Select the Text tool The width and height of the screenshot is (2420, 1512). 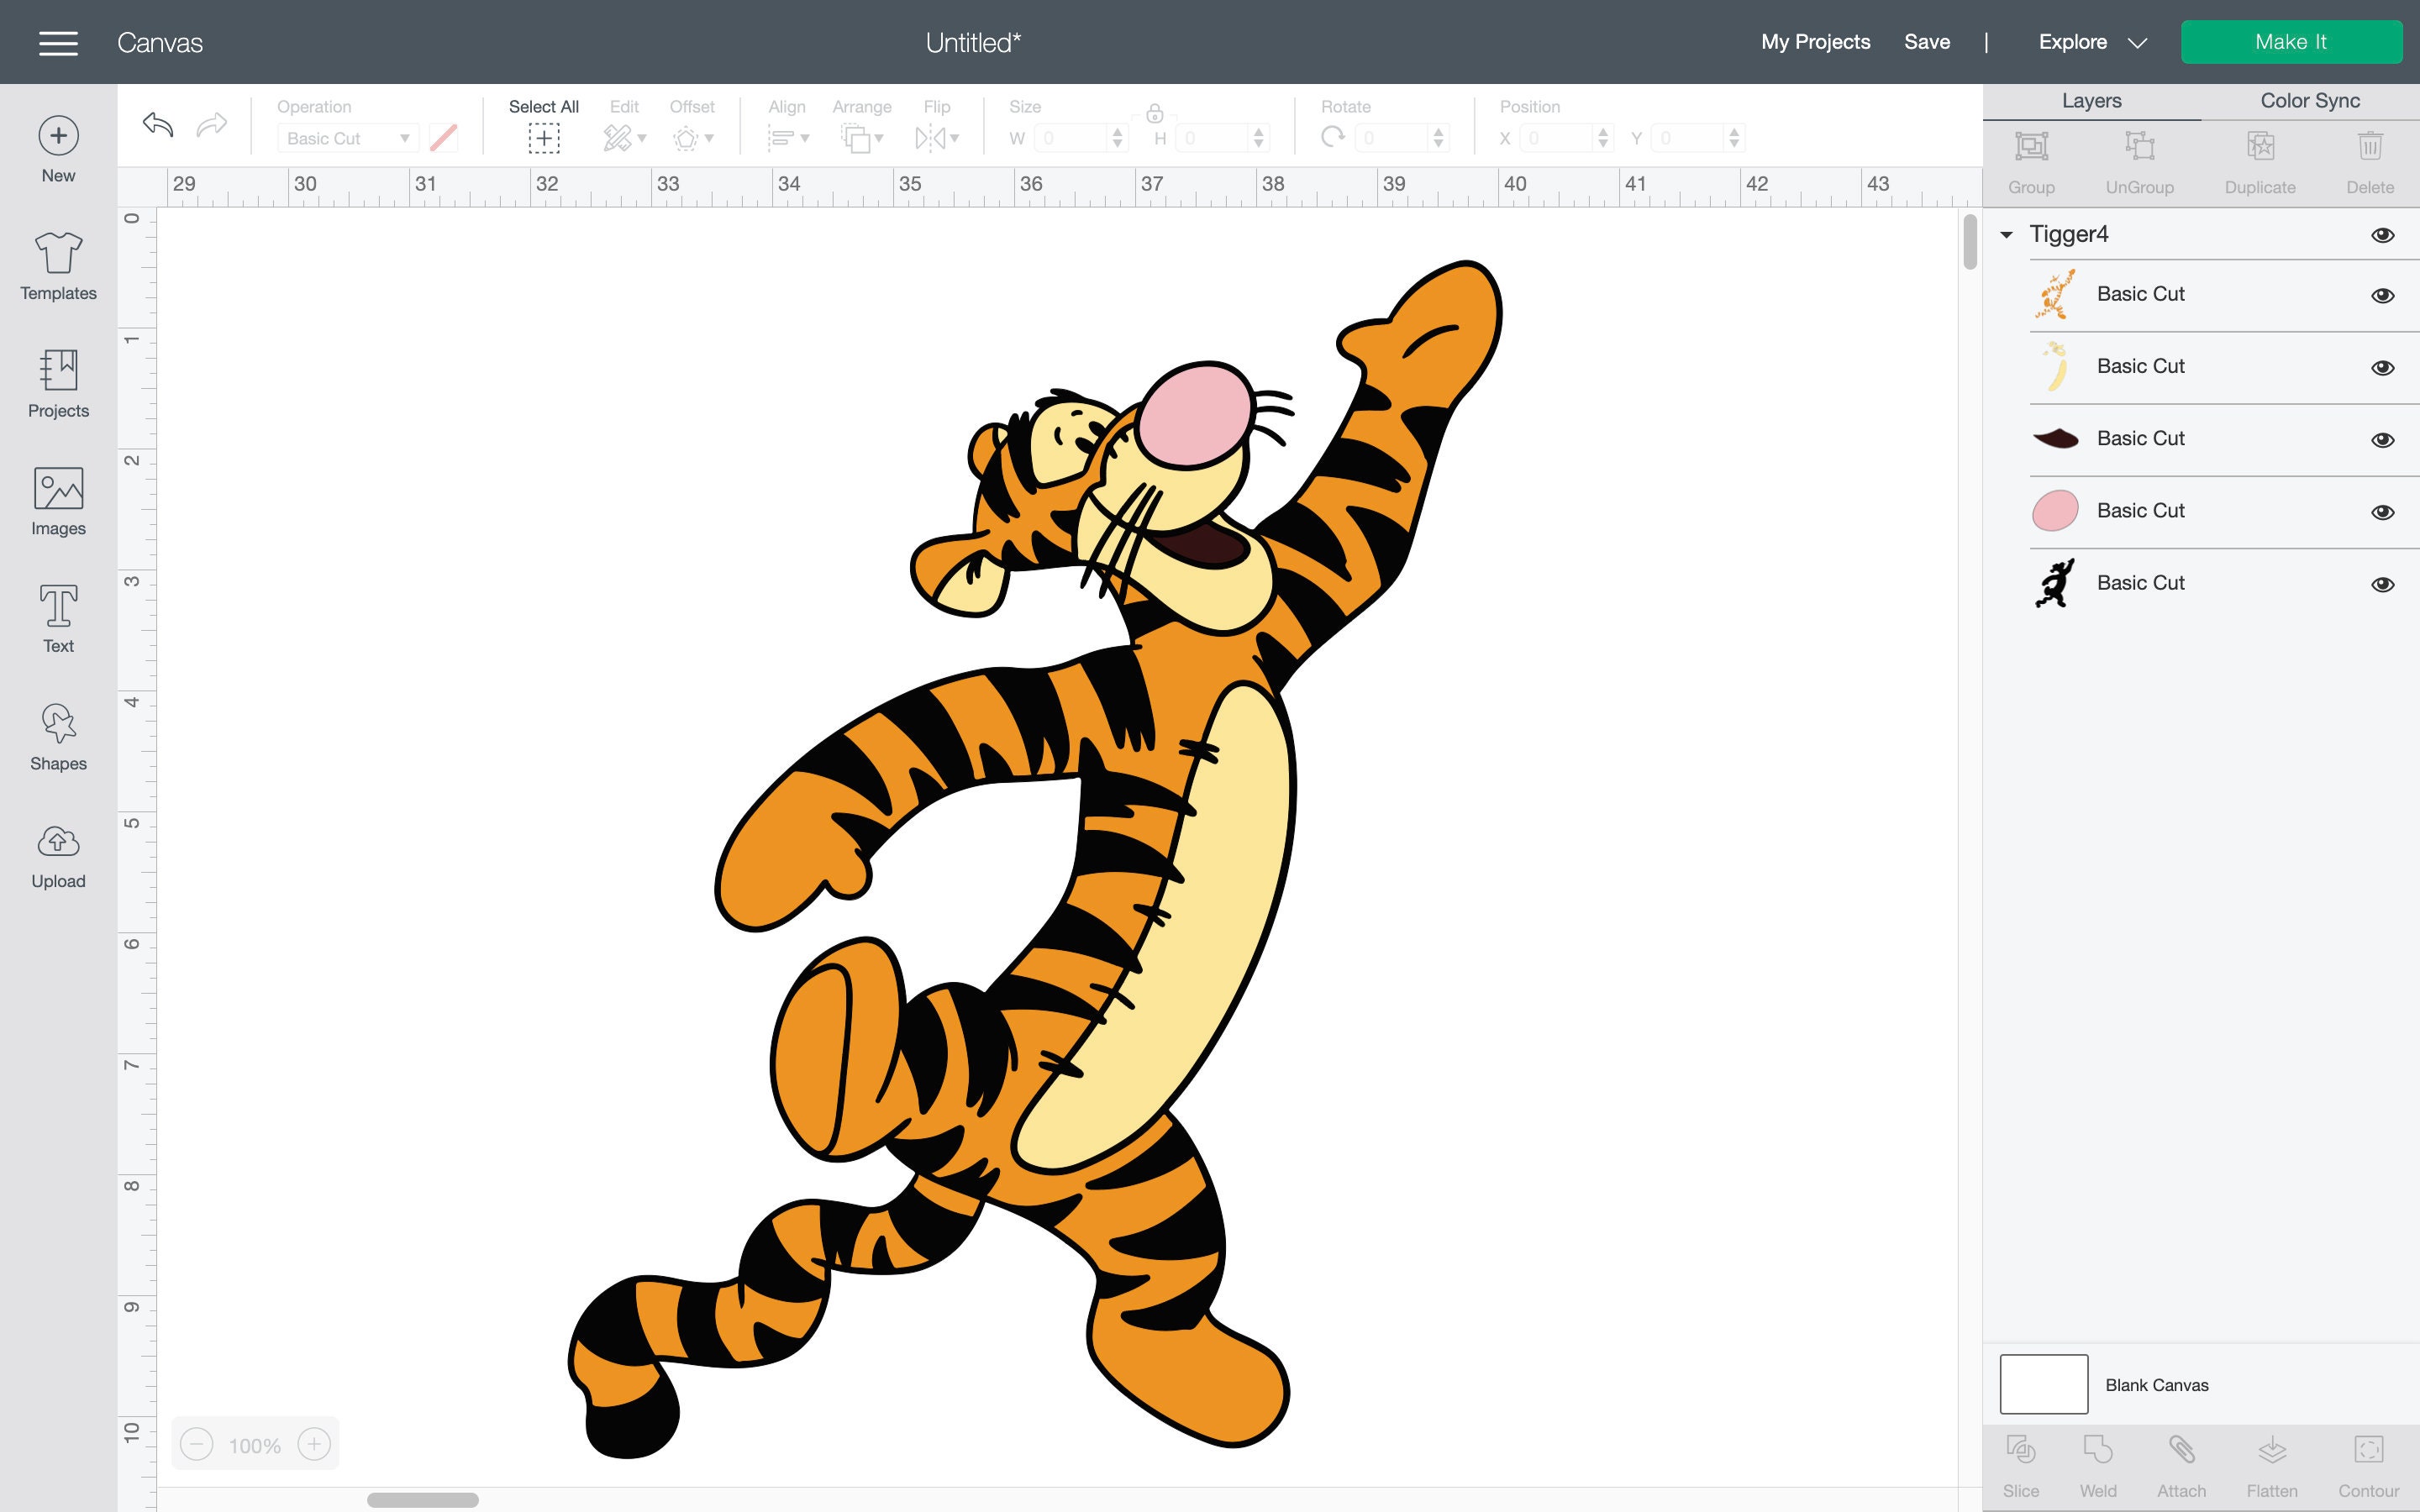pos(57,617)
